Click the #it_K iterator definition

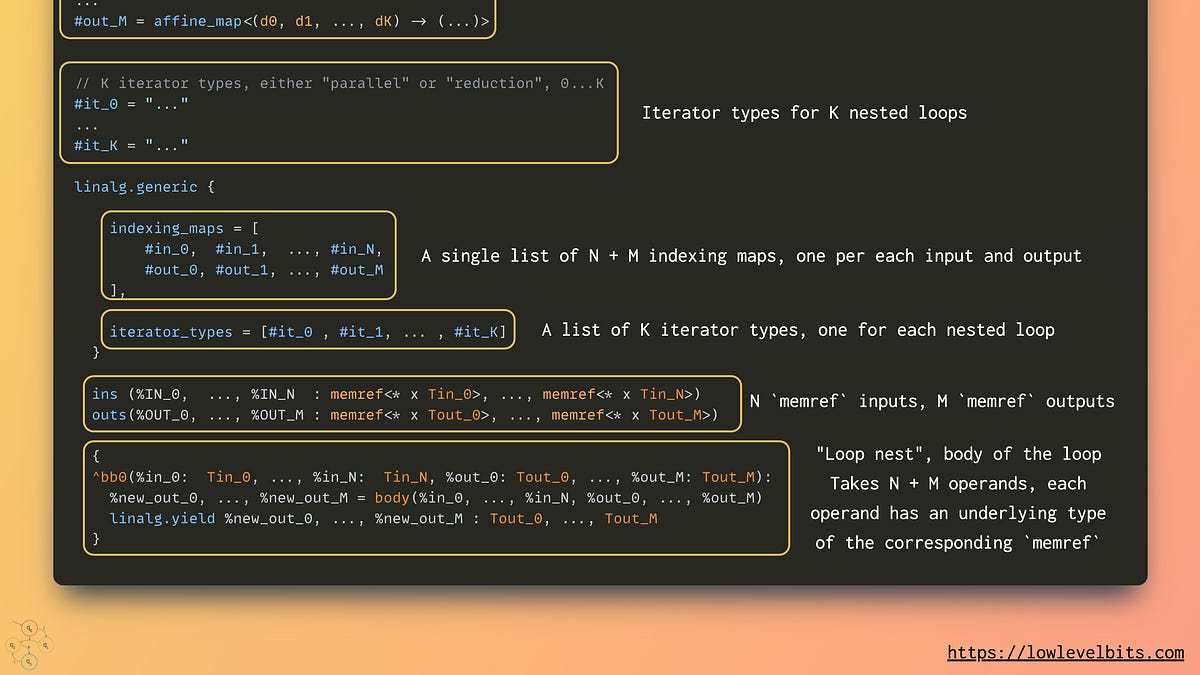pos(131,145)
